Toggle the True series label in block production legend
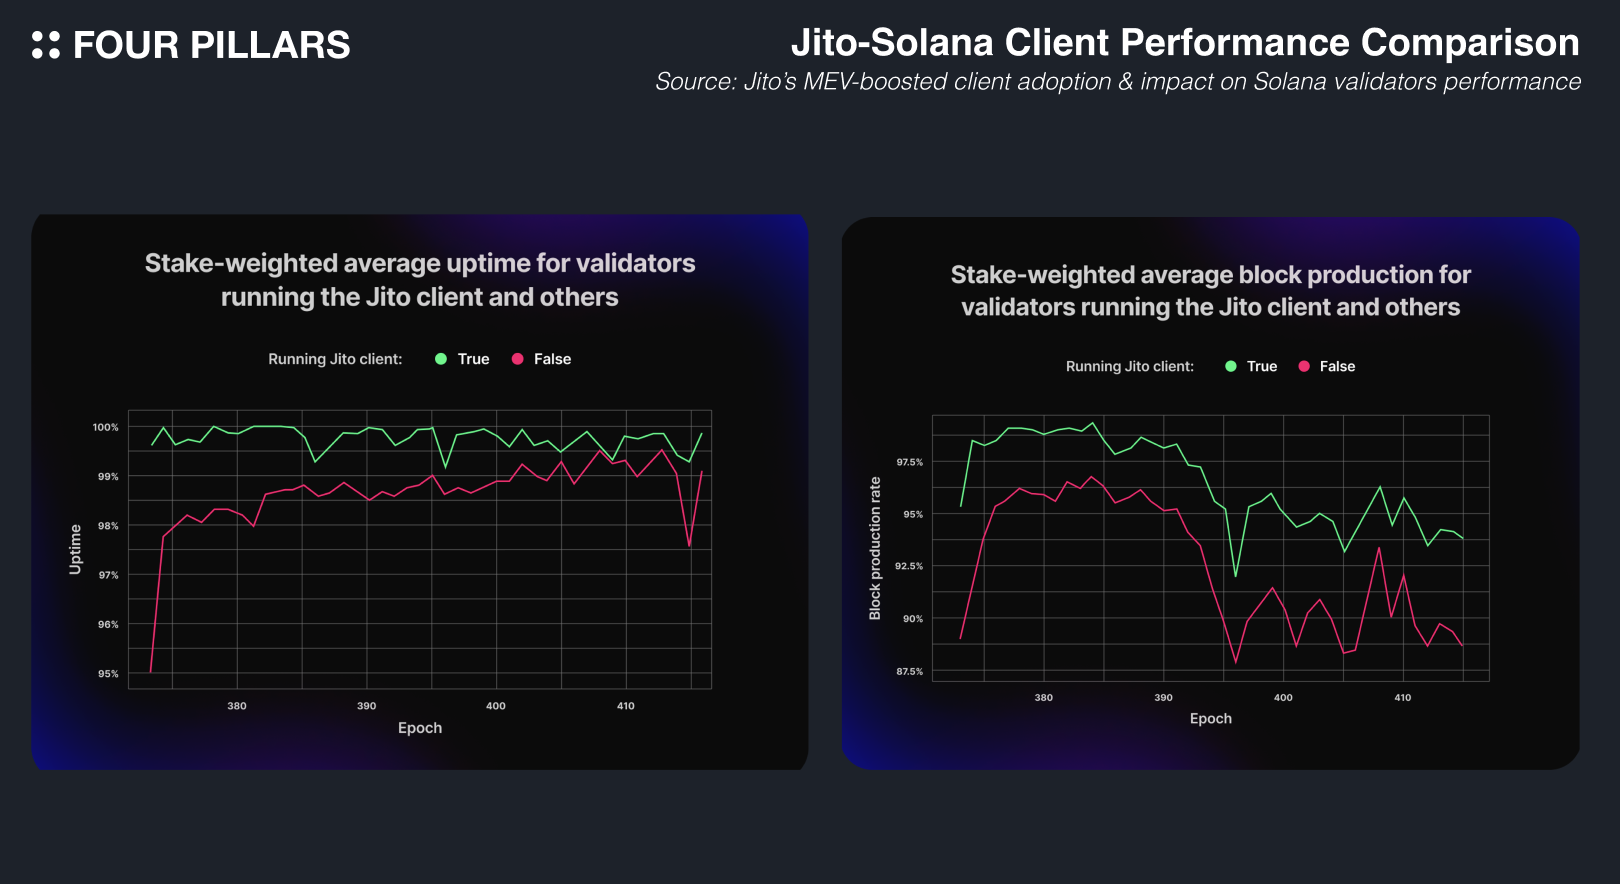This screenshot has width=1620, height=884. tap(1262, 366)
